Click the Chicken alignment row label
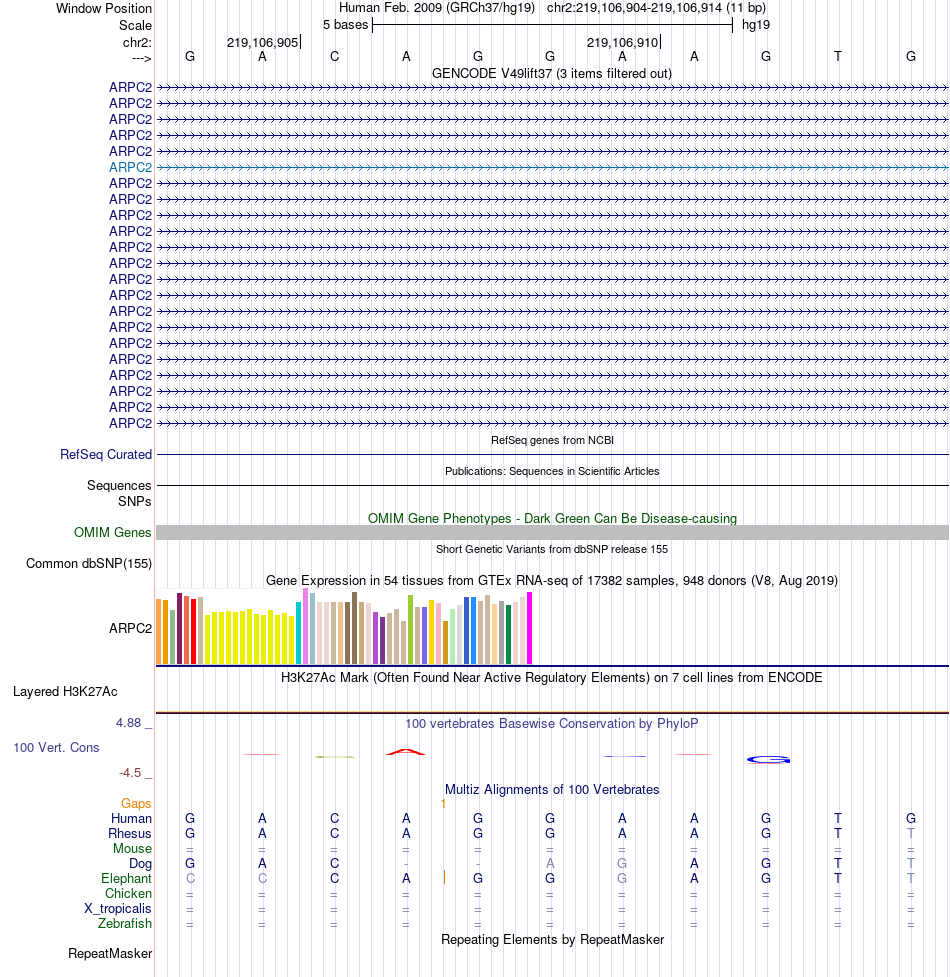The image size is (950, 977). [128, 894]
